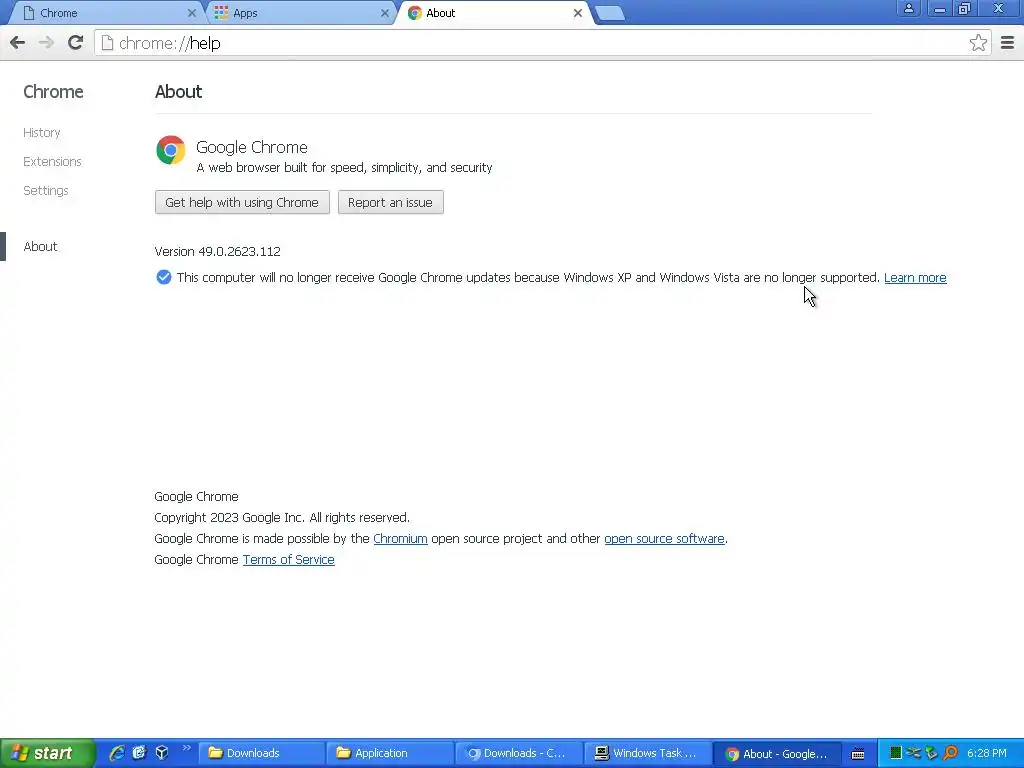1024x768 pixels.
Task: Switch to Windows Task Manager in the taskbar
Action: tap(647, 754)
